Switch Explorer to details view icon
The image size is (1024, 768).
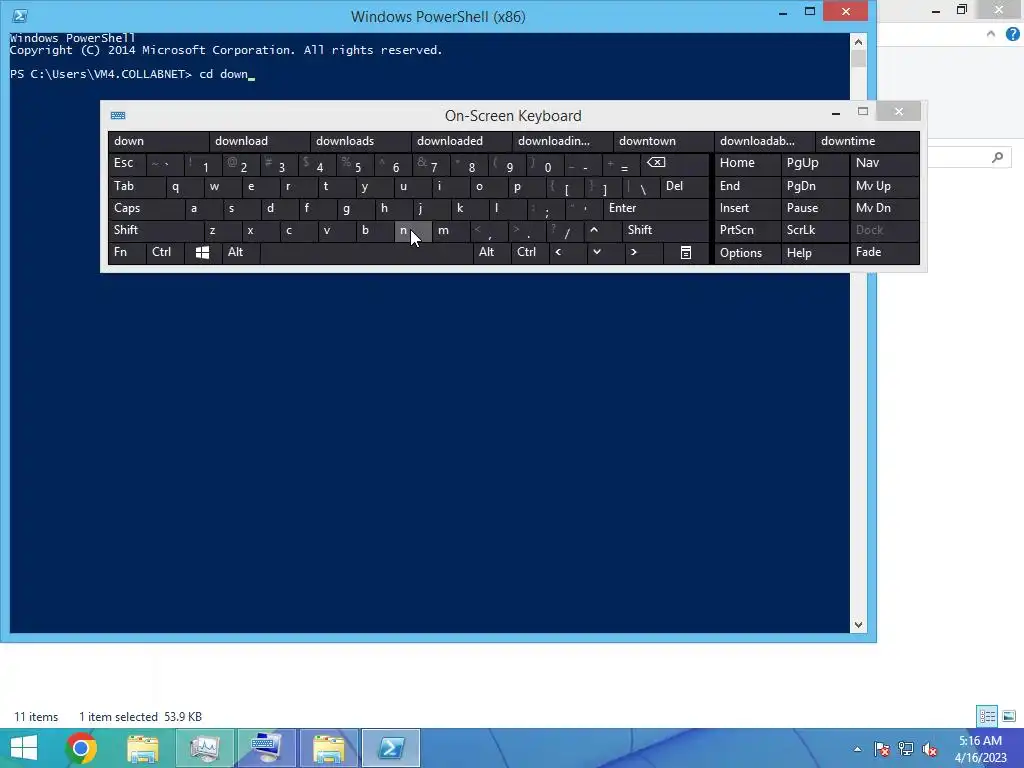point(987,716)
